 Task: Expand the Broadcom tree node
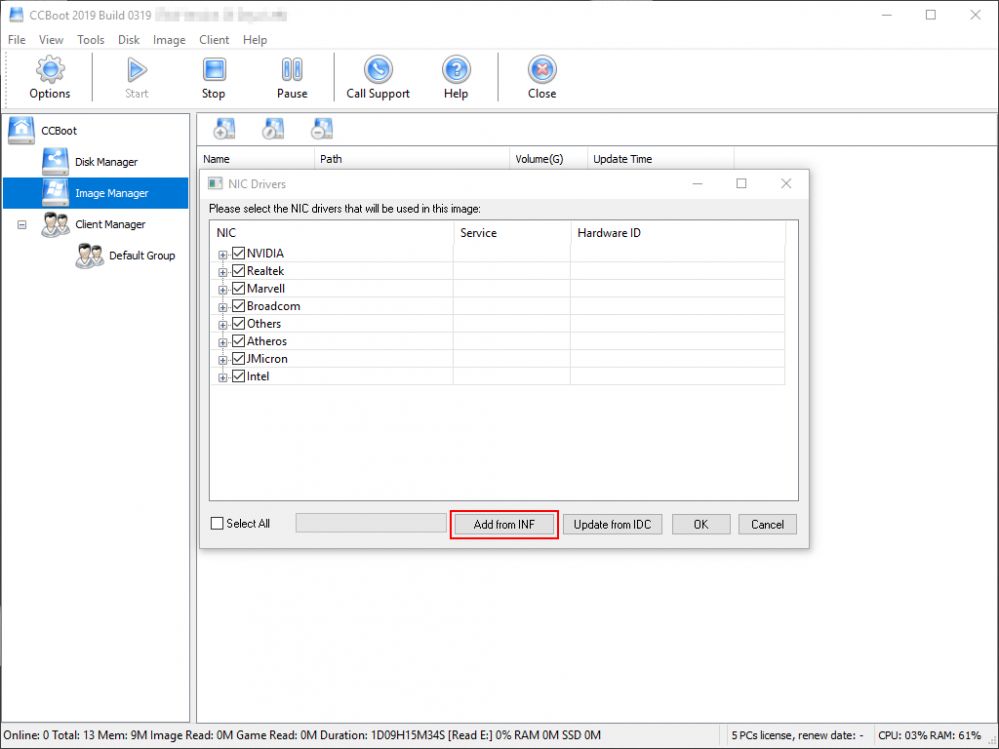[222, 308]
